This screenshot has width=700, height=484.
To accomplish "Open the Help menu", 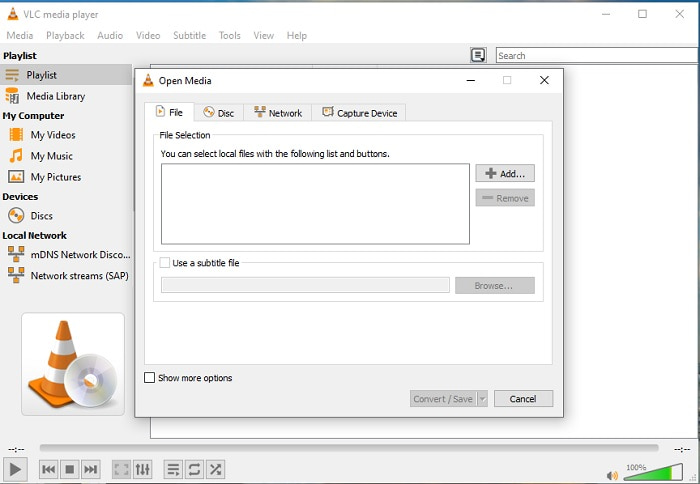I will coord(296,35).
